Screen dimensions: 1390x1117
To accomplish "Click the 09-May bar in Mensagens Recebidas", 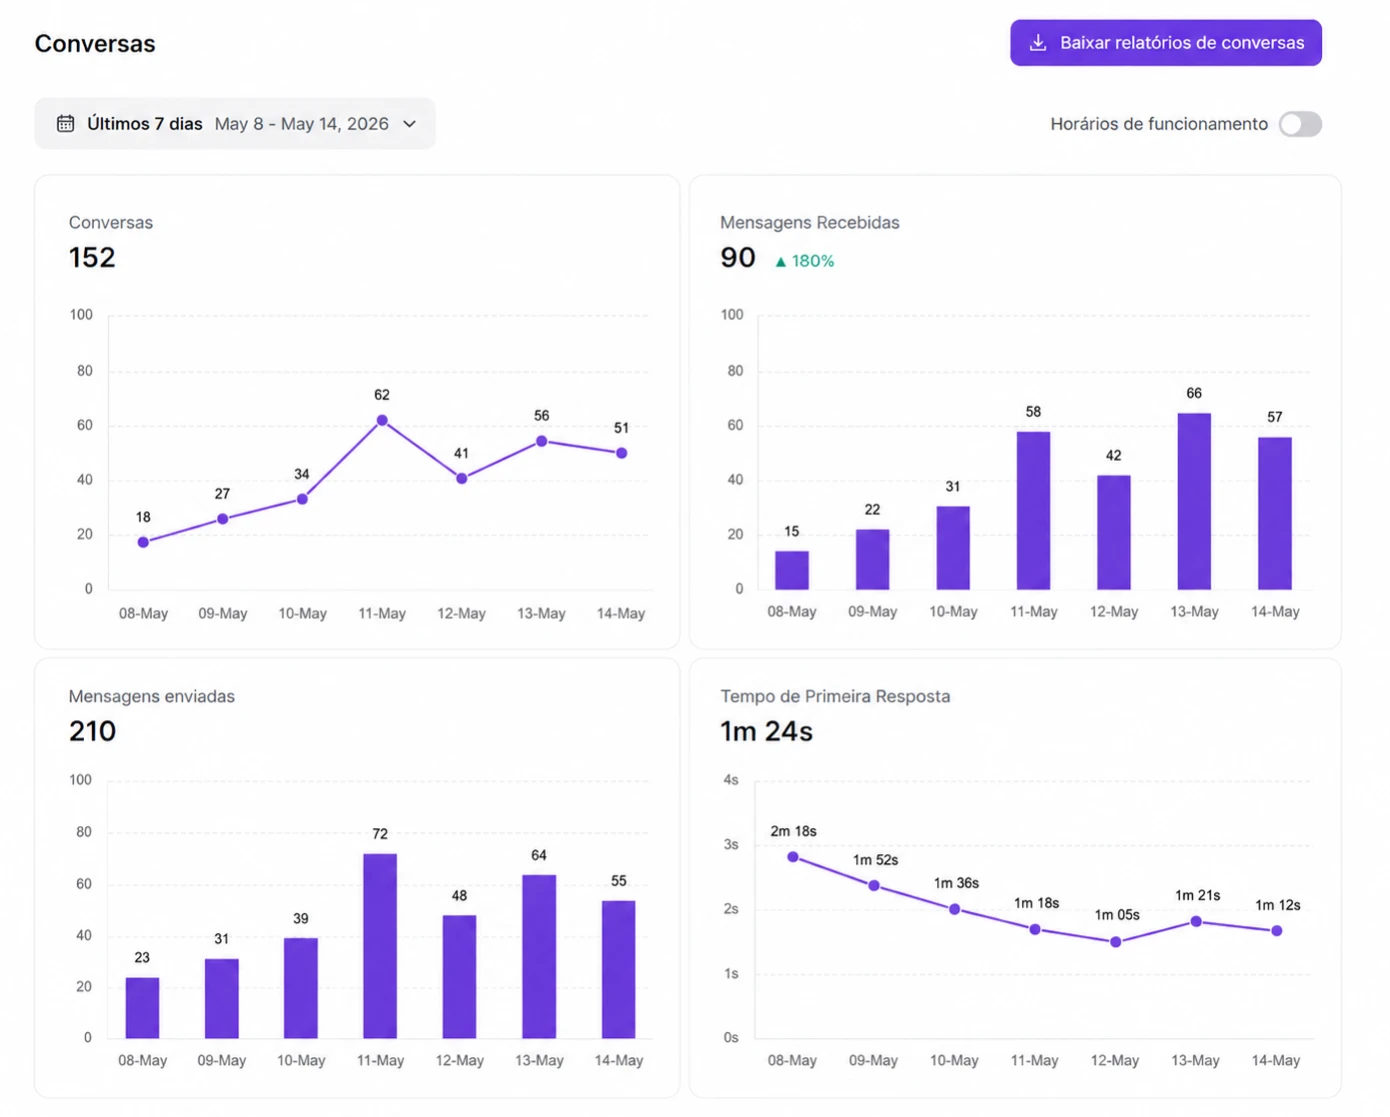I will [x=872, y=559].
